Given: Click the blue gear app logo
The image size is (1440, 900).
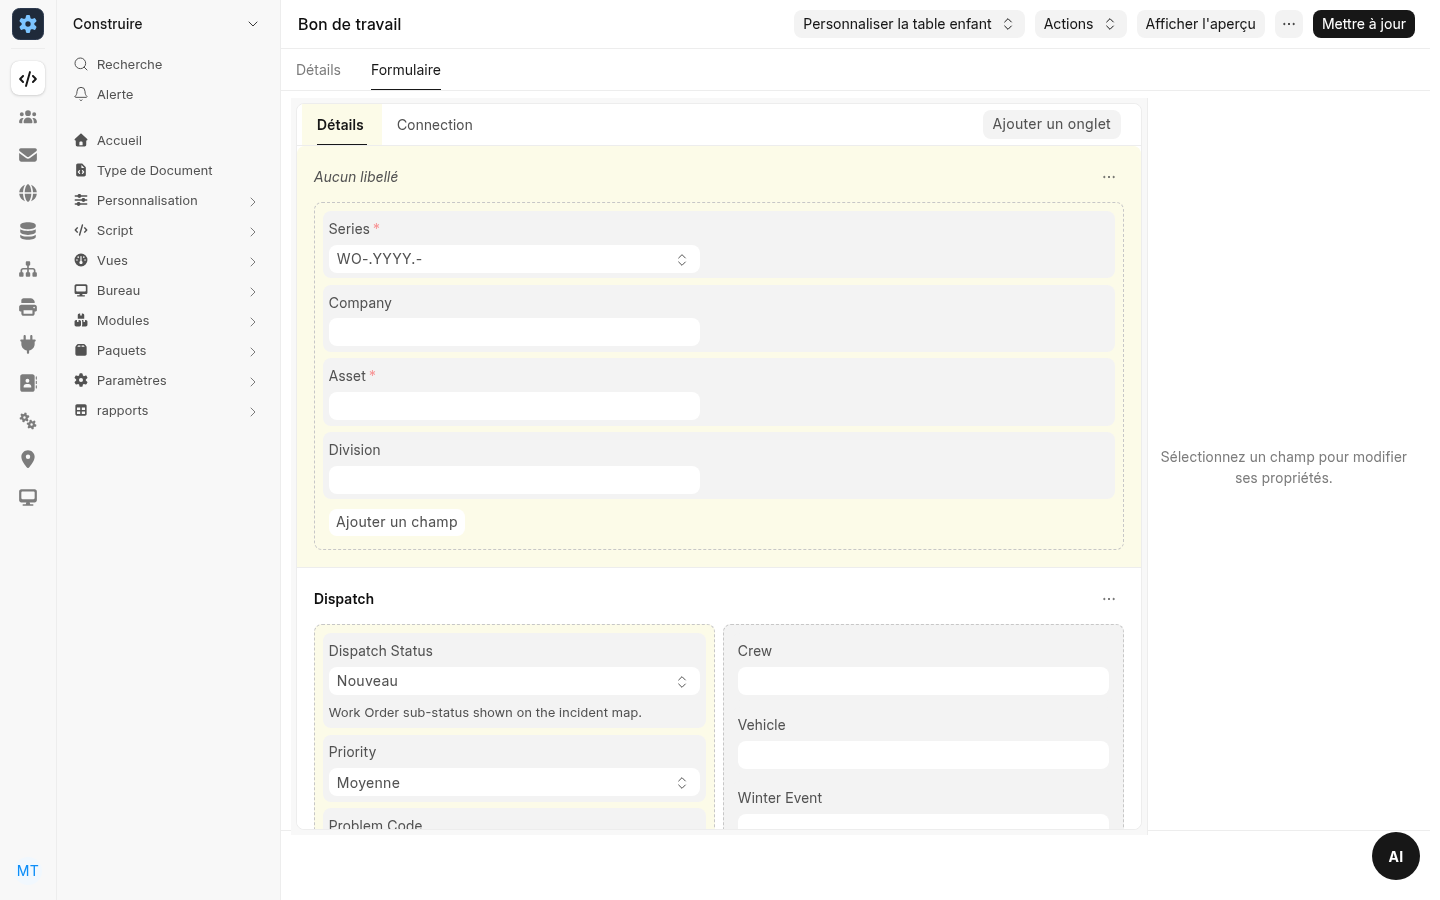Looking at the screenshot, I should (x=28, y=24).
